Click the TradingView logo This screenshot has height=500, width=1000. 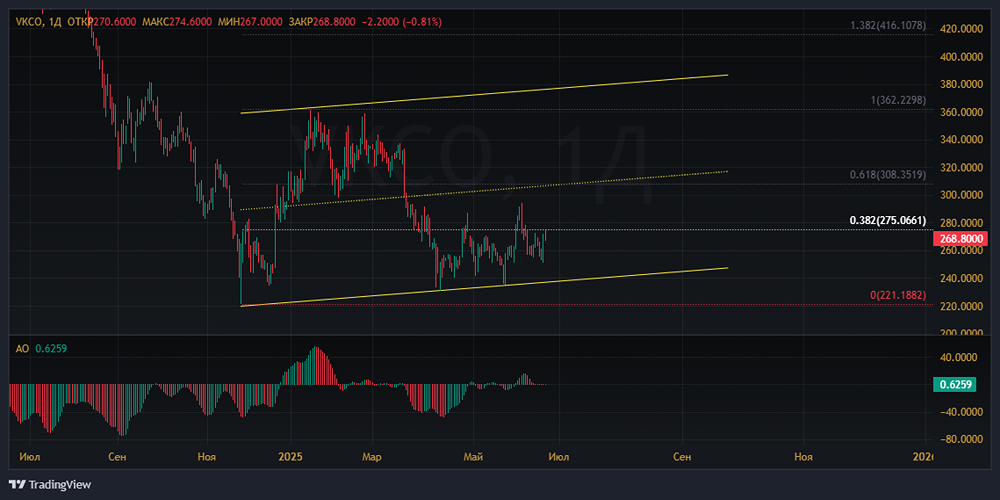pos(49,484)
